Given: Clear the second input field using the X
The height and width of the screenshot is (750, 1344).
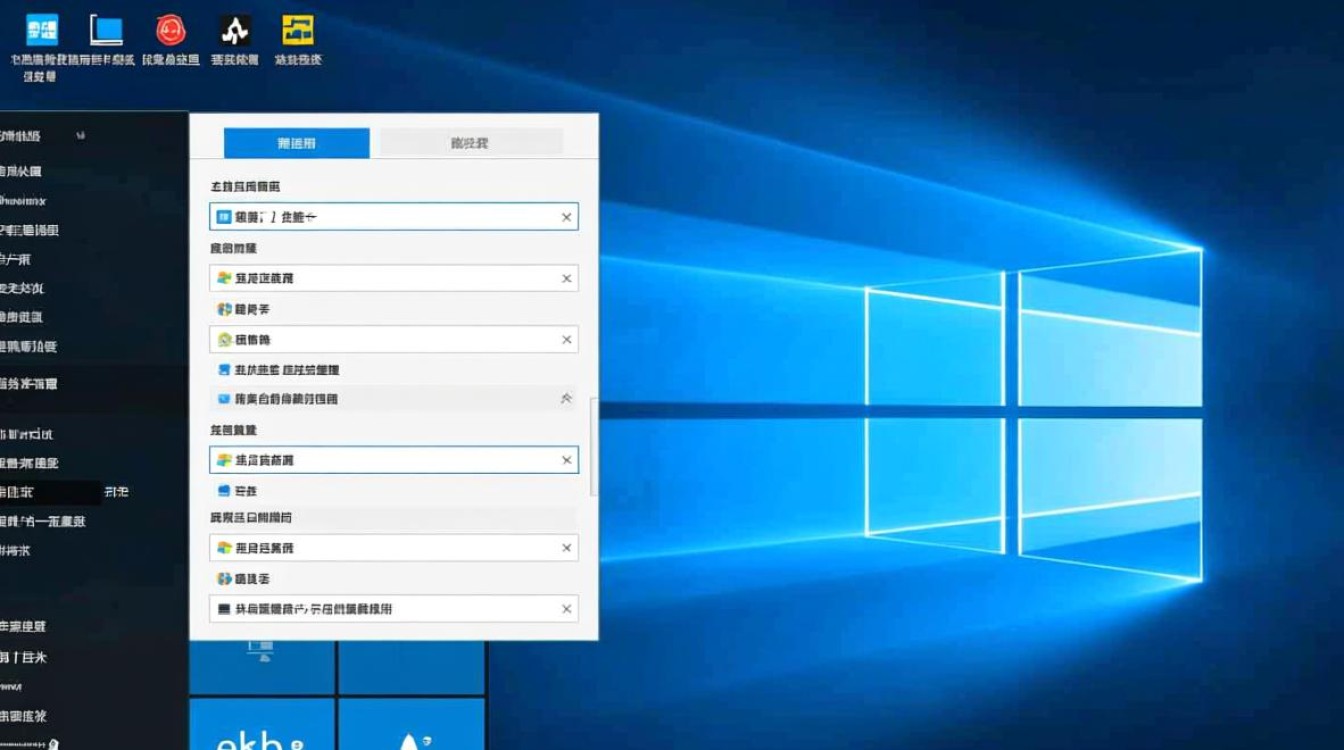Looking at the screenshot, I should (x=566, y=278).
